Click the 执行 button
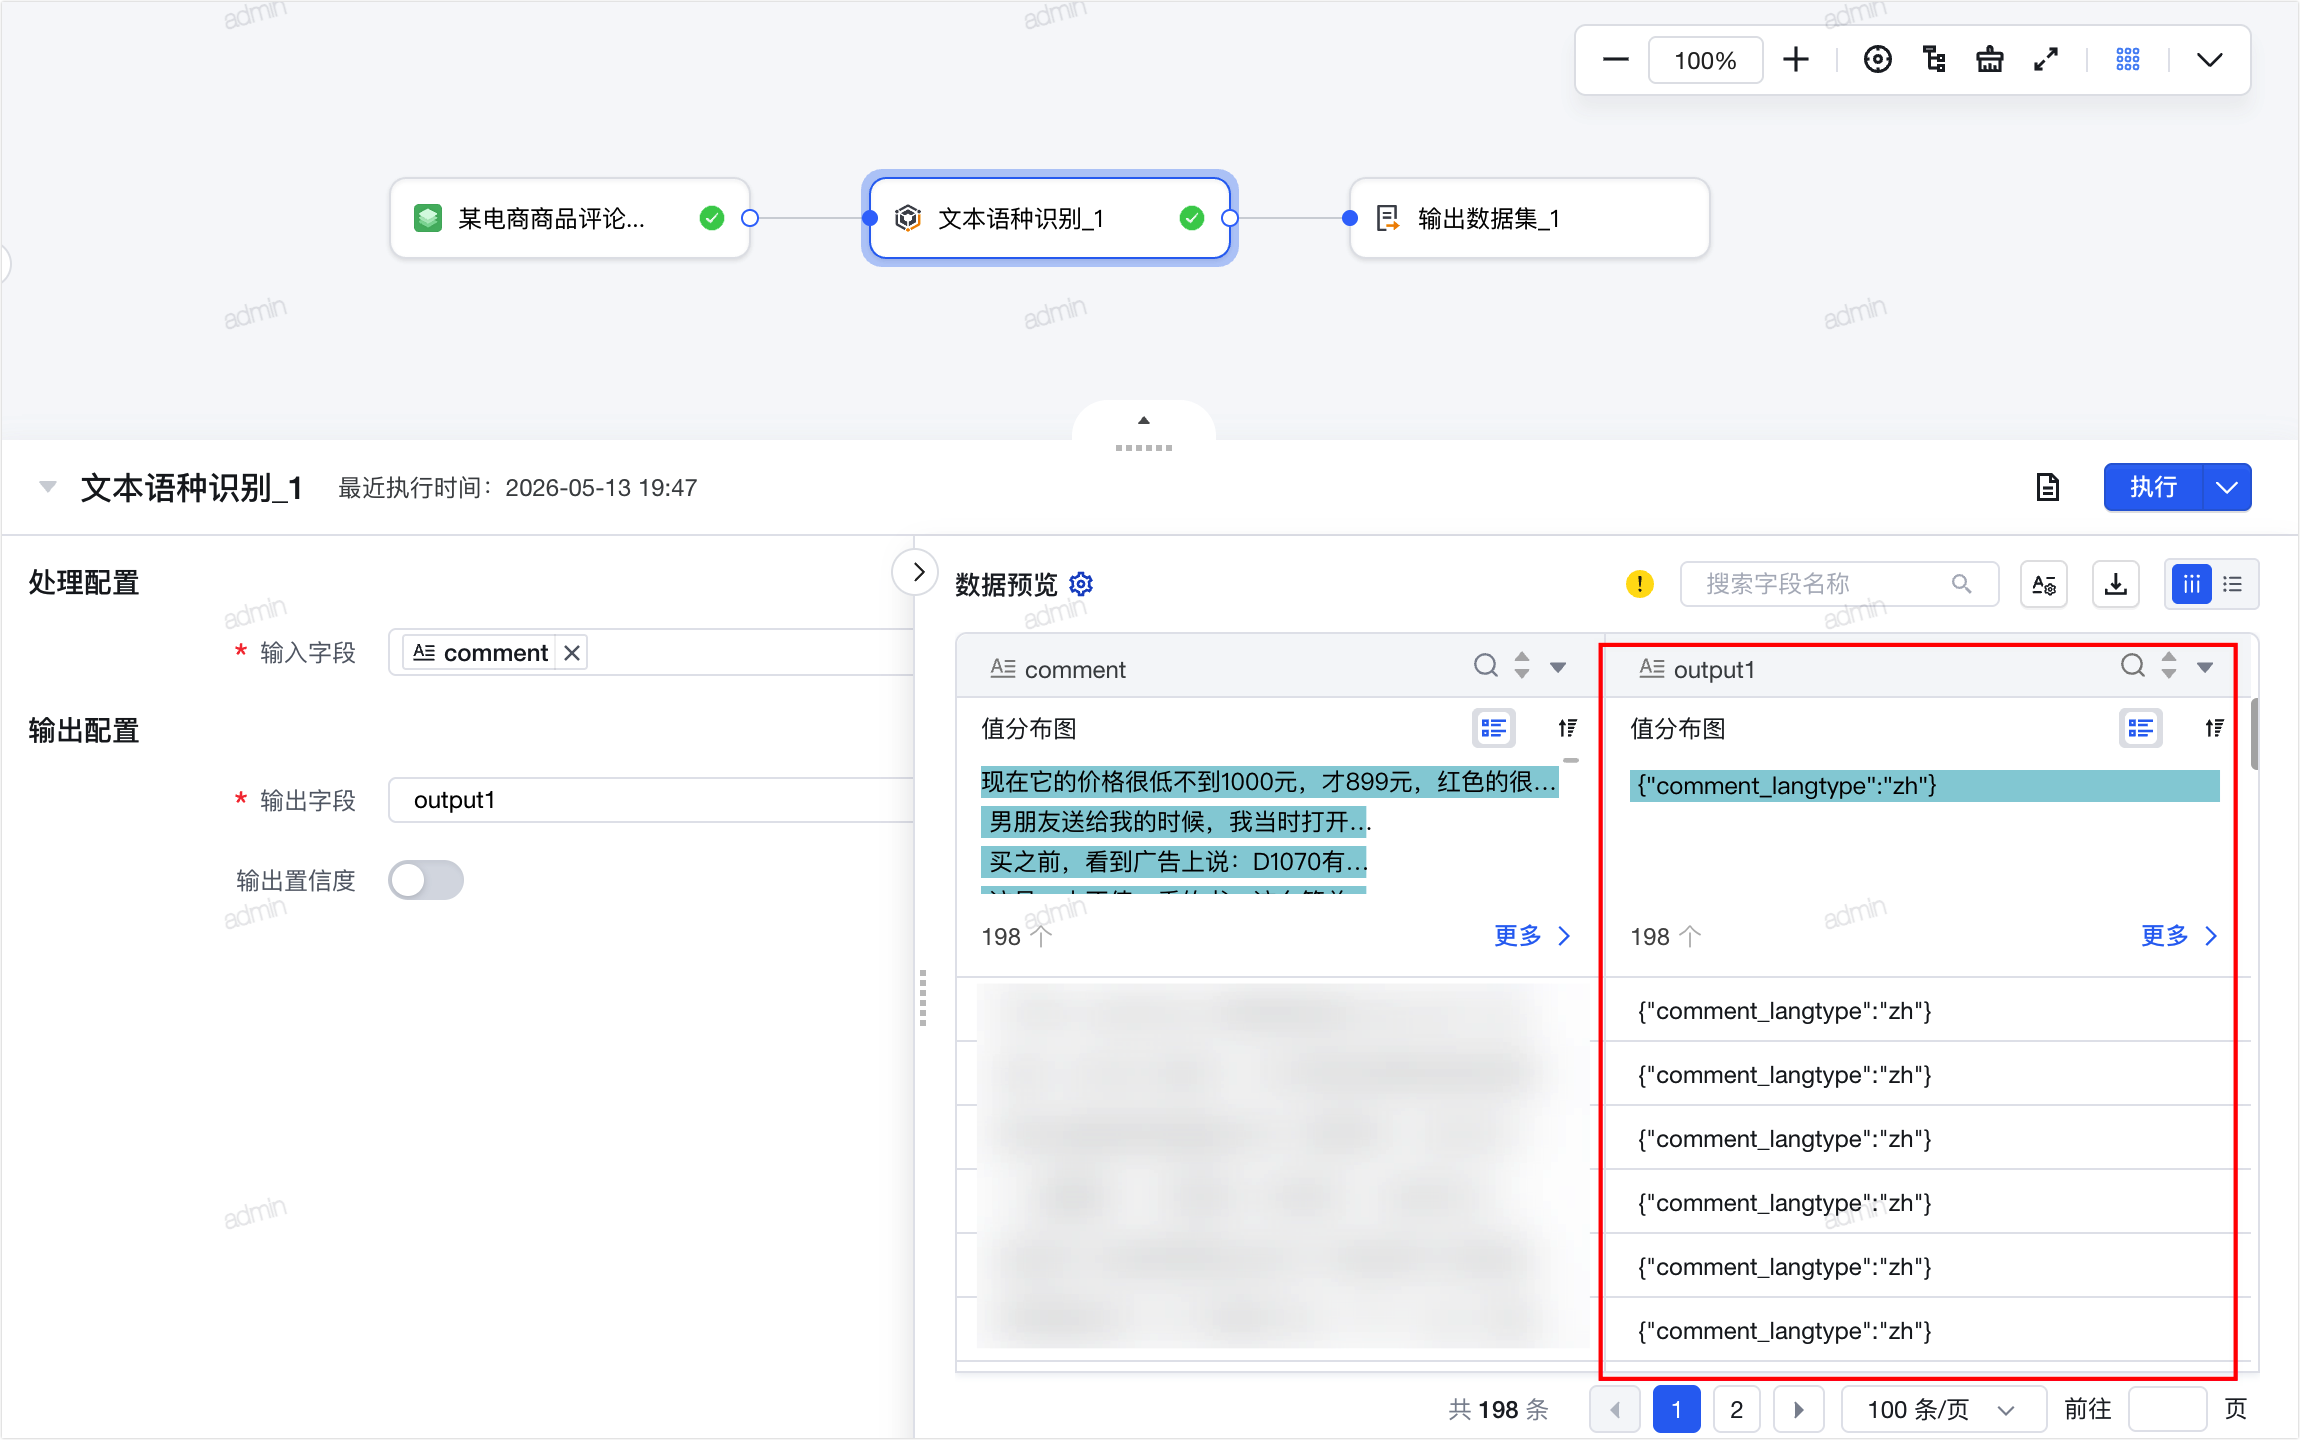Image resolution: width=2300 pixels, height=1440 pixels. tap(2153, 487)
